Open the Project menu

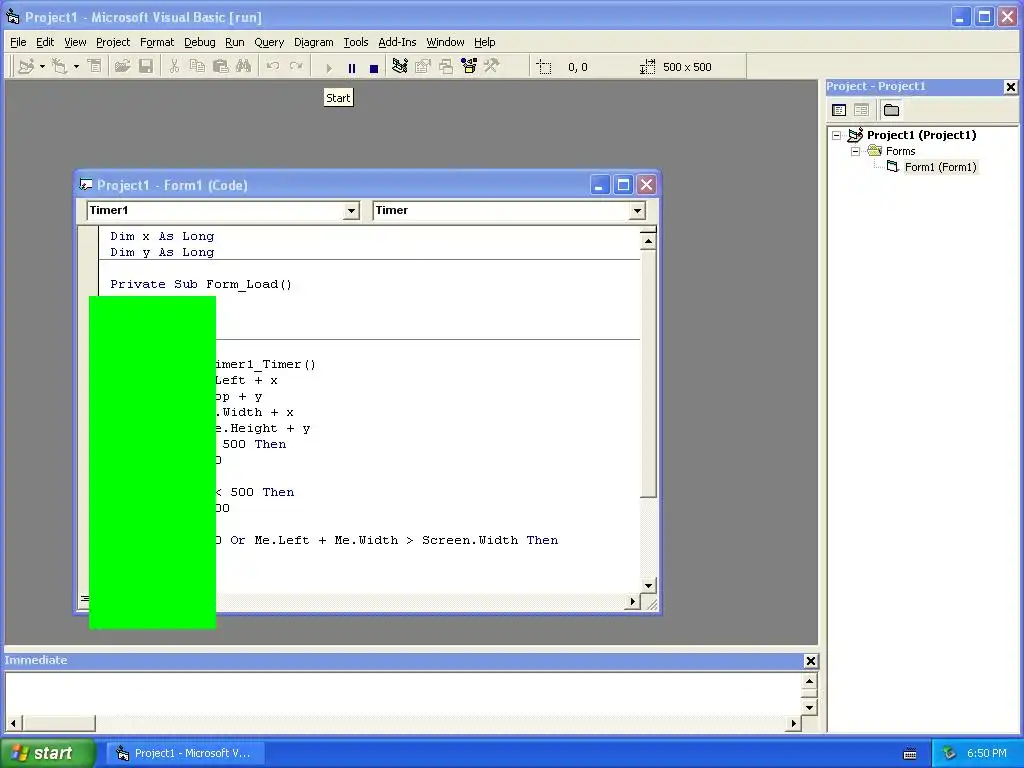coord(113,42)
